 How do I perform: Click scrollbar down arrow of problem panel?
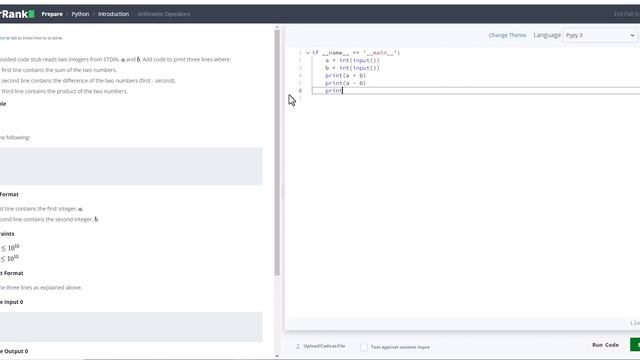click(277, 356)
